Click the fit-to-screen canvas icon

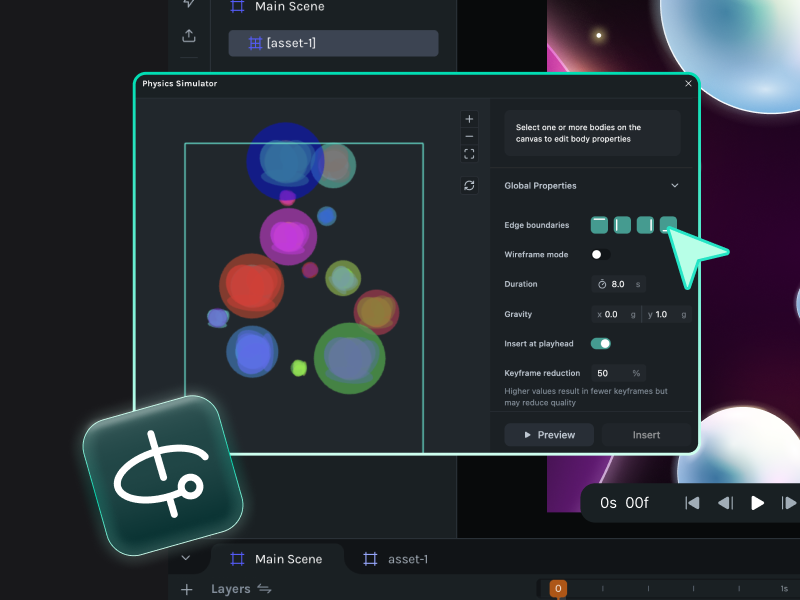point(469,154)
